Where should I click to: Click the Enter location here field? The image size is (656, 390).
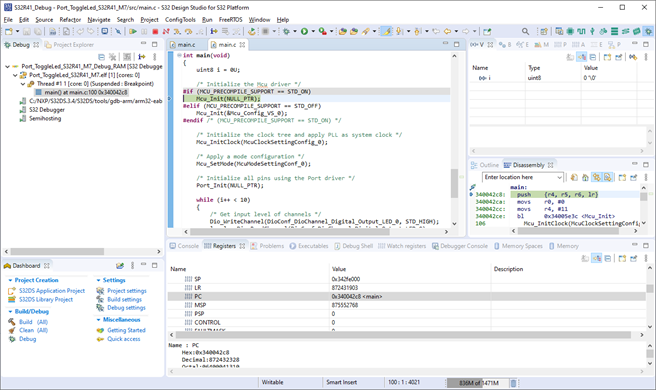click(522, 177)
